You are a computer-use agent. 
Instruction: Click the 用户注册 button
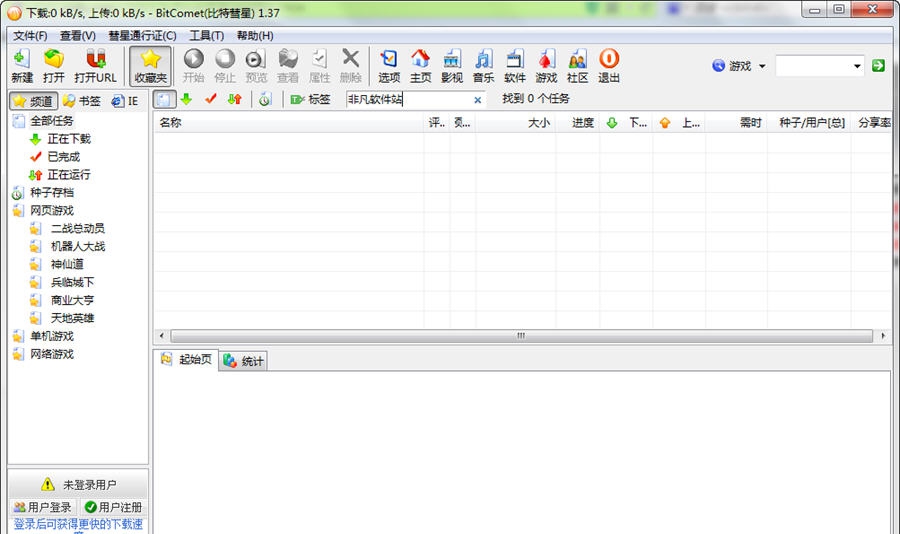[x=113, y=507]
